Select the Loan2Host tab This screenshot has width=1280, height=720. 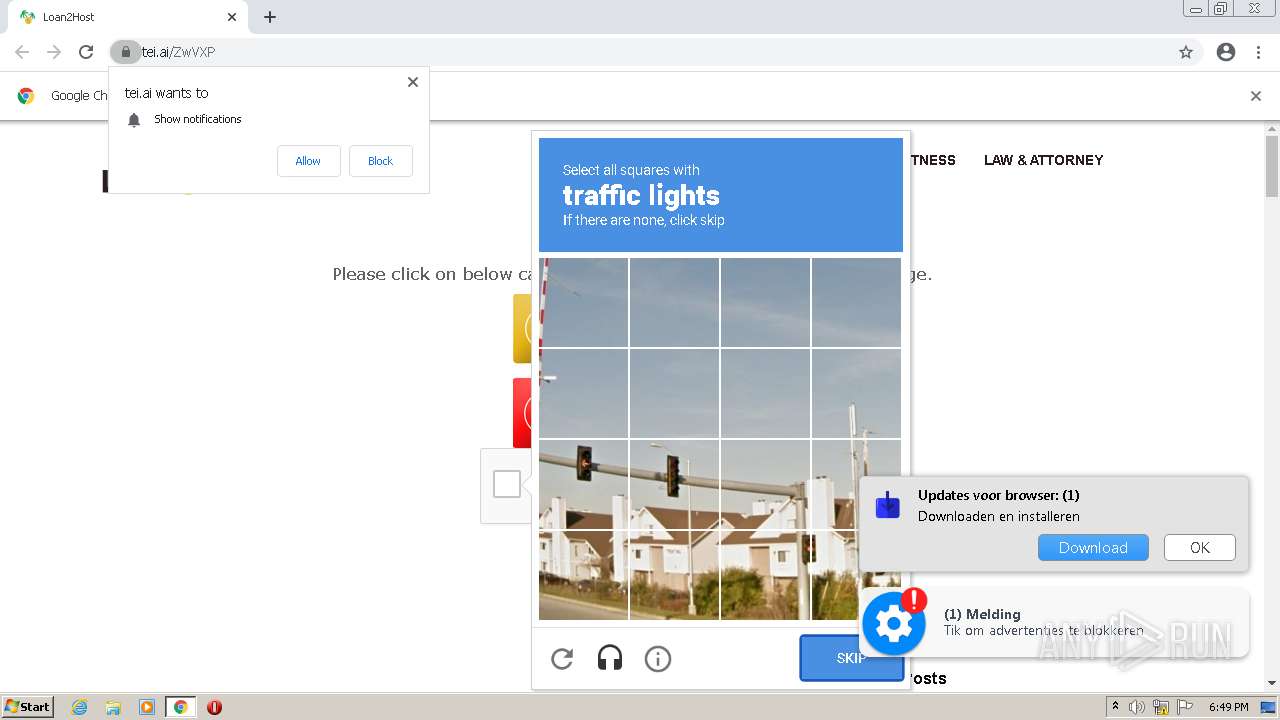(126, 17)
